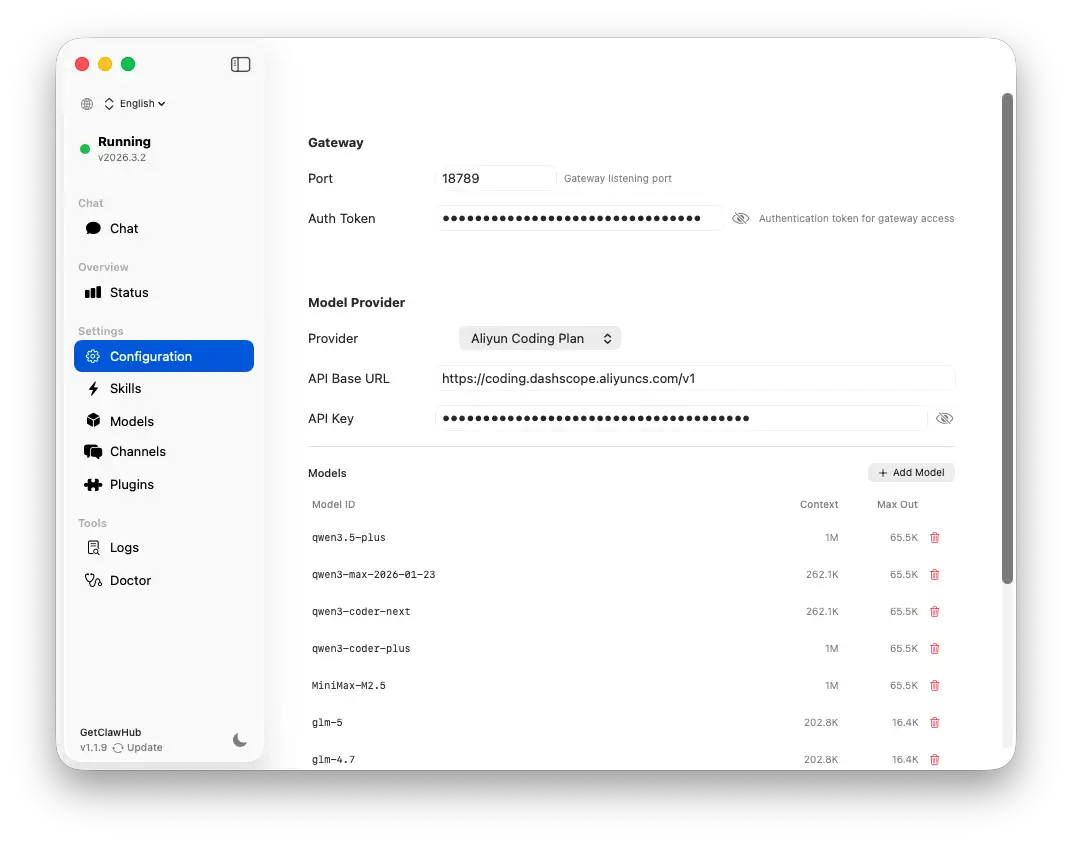
Task: Show the hidden API Key
Action: click(x=944, y=418)
